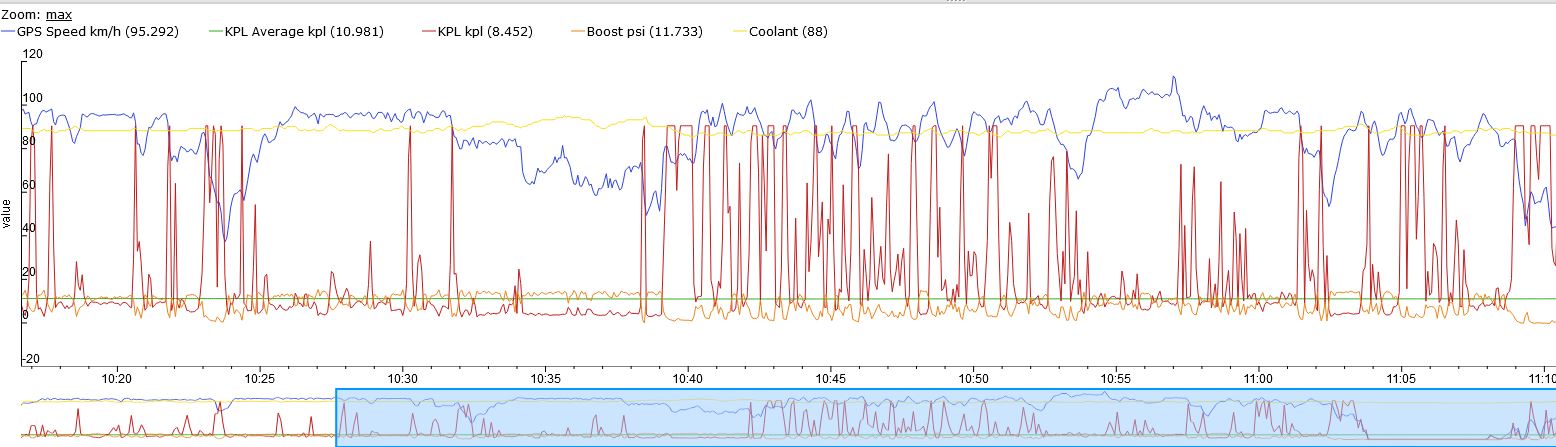Image resolution: width=1556 pixels, height=447 pixels.
Task: Select KPL Average kpl legend entry
Action: tap(298, 32)
